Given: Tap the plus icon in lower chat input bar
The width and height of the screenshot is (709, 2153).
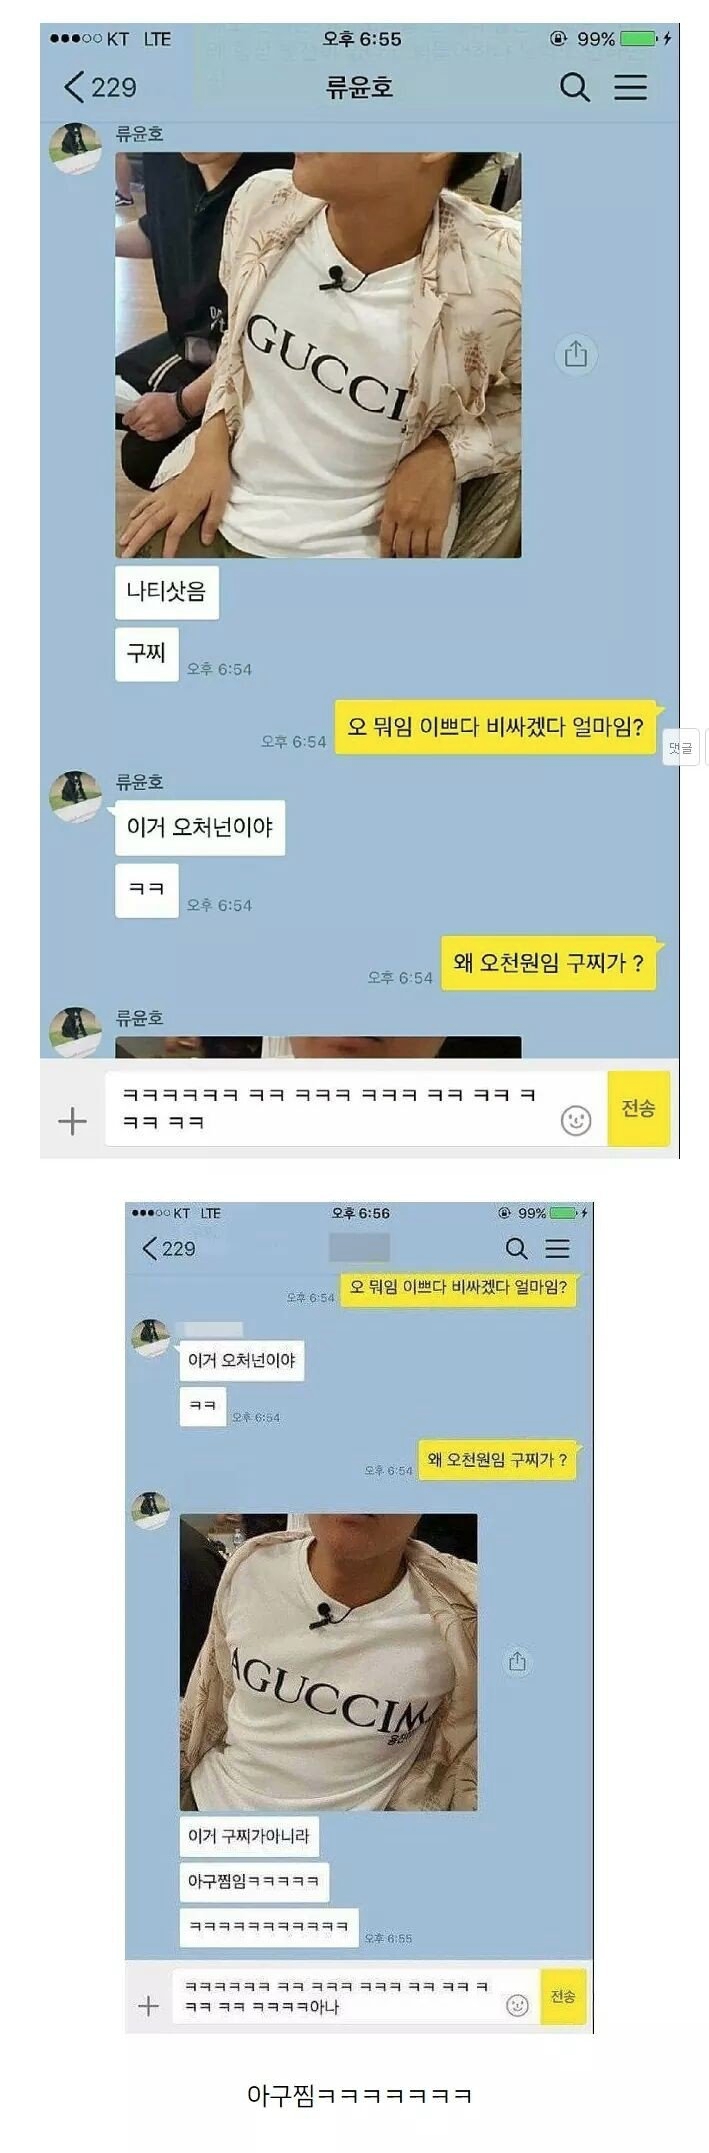Looking at the screenshot, I should click(x=148, y=2005).
